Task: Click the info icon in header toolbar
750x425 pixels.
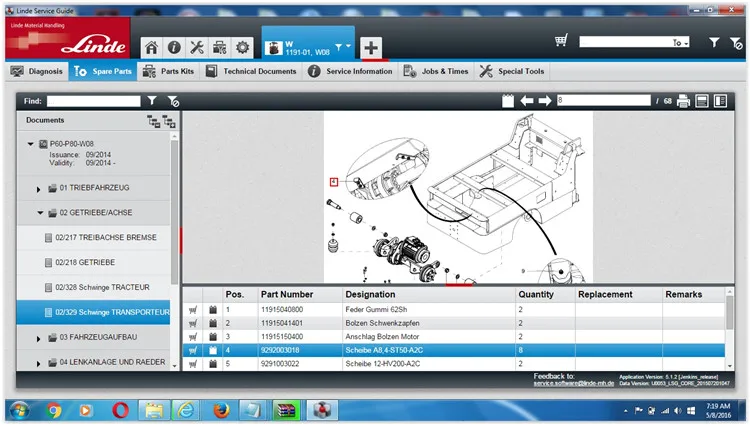Action: (x=174, y=47)
